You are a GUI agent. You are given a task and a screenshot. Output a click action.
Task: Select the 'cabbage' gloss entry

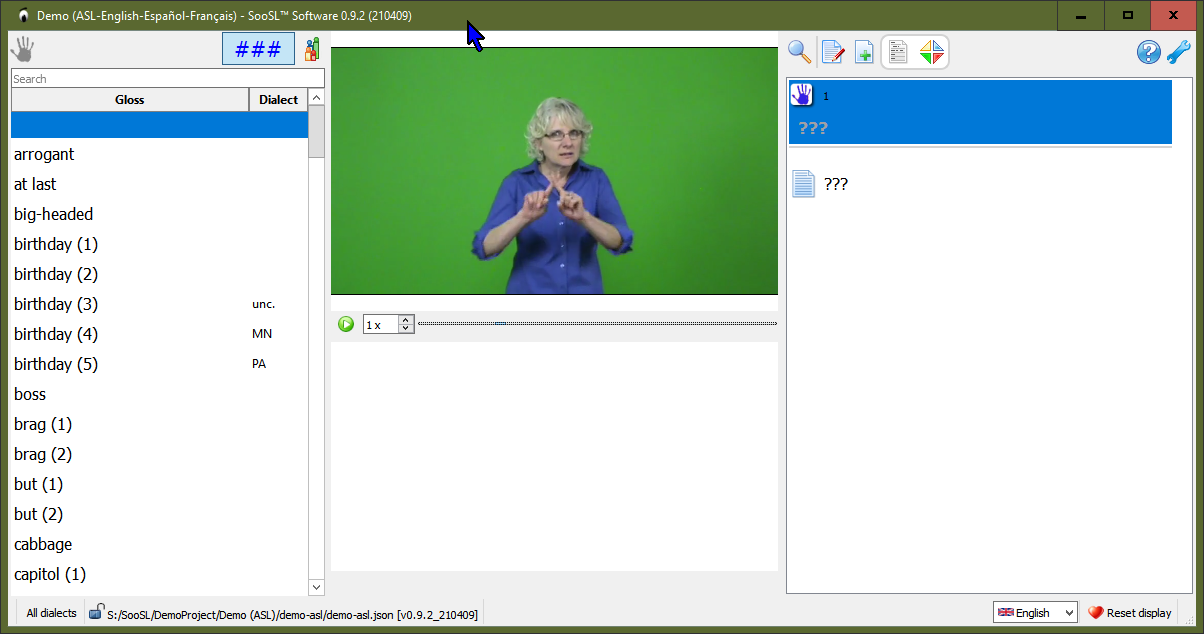click(159, 544)
